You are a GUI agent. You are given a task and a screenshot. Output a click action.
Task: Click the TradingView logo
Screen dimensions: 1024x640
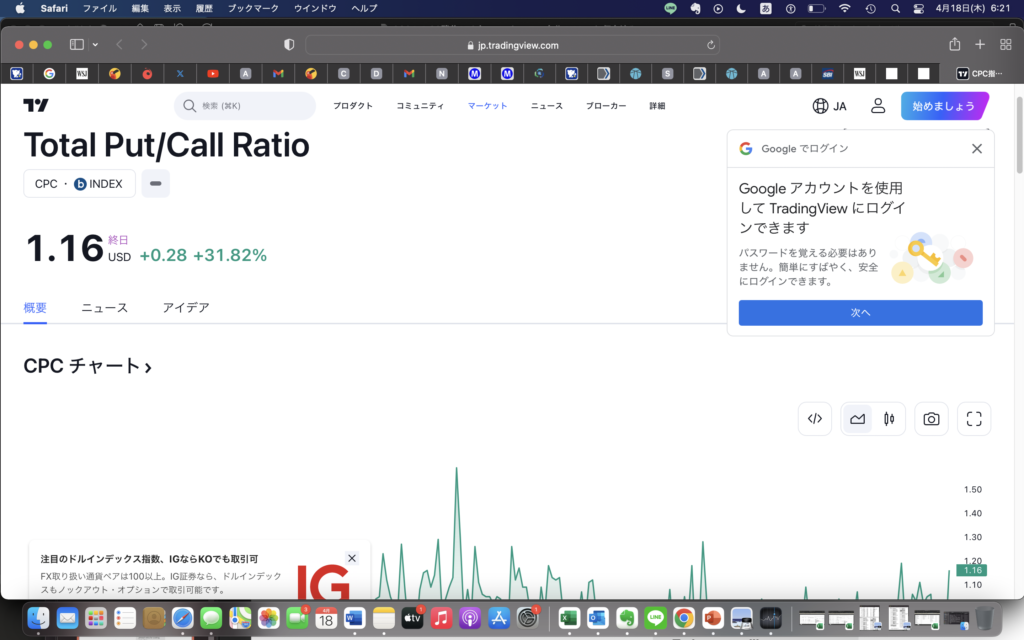(36, 106)
